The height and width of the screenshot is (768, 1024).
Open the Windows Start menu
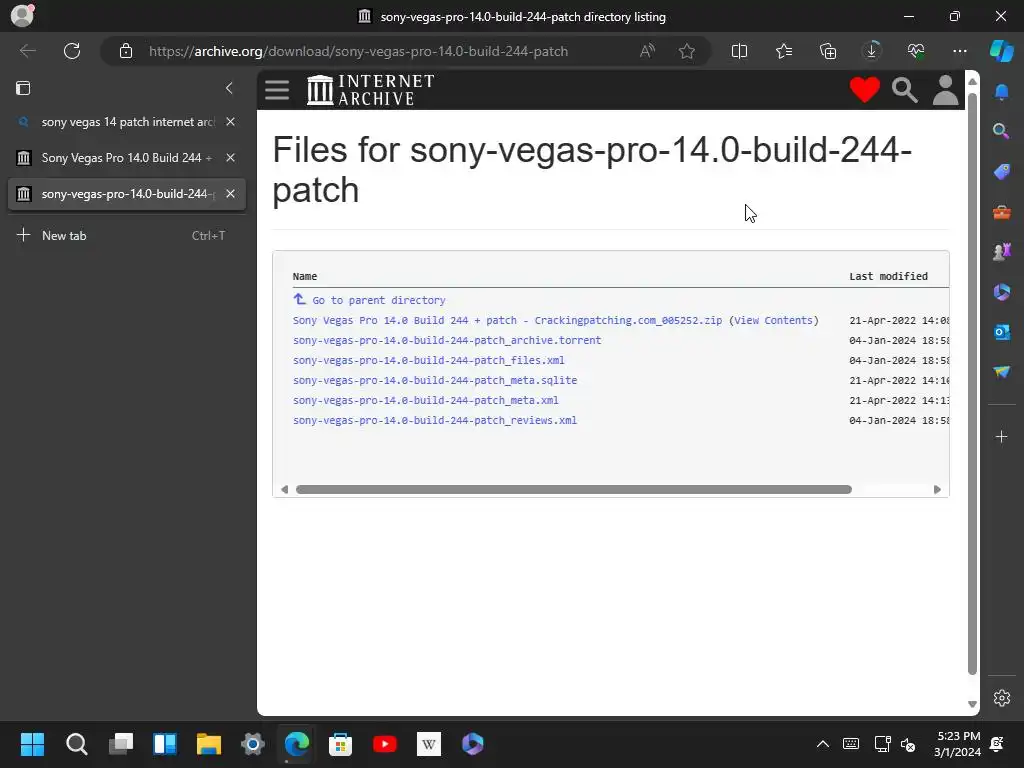click(32, 744)
